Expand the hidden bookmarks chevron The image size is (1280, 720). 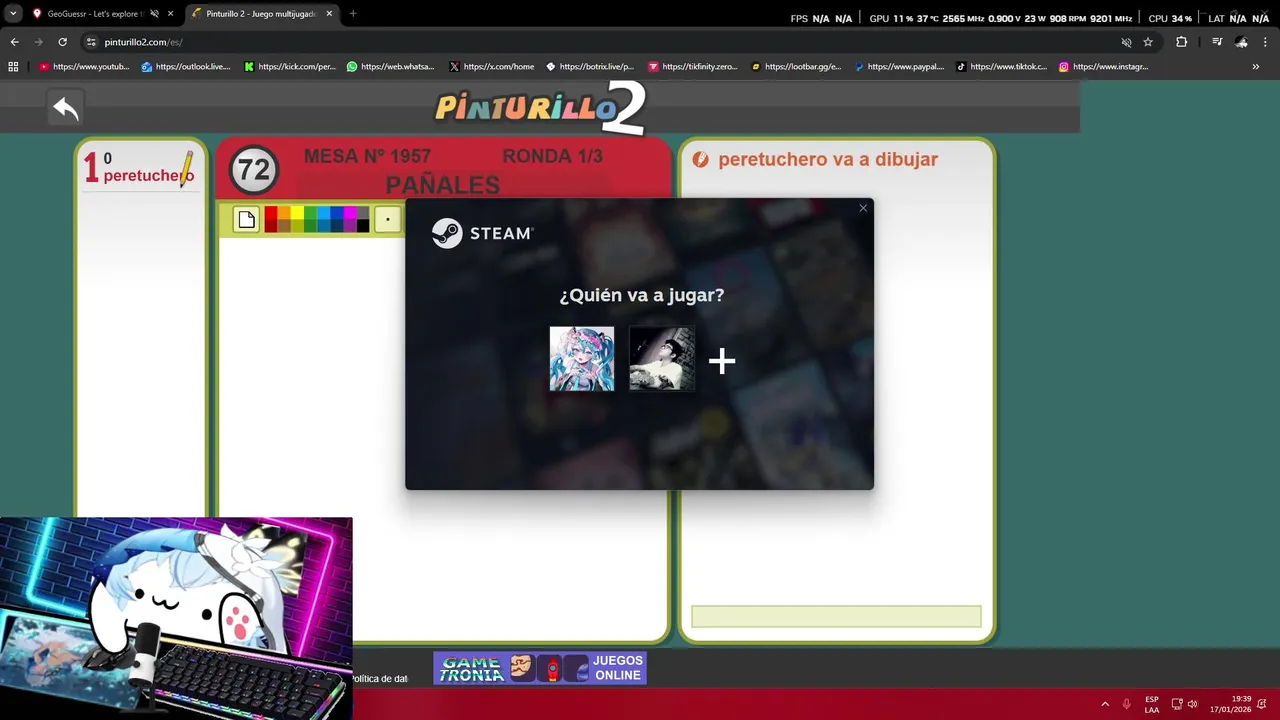(x=1256, y=67)
